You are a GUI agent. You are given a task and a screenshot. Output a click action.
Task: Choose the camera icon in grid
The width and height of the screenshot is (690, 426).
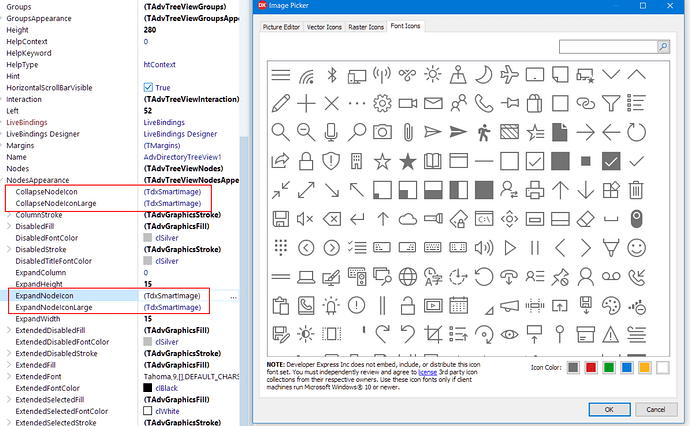(x=382, y=131)
